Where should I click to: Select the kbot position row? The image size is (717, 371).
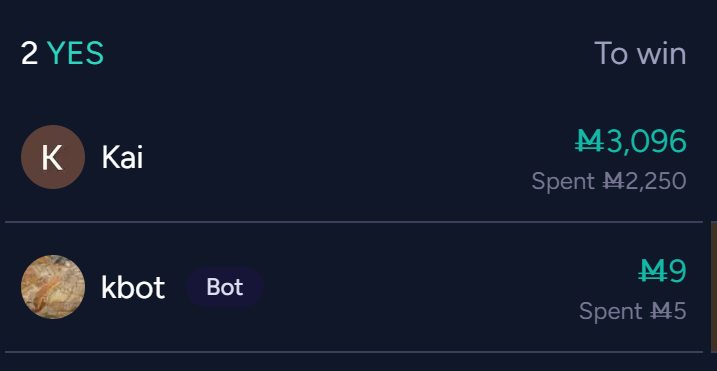[354, 287]
